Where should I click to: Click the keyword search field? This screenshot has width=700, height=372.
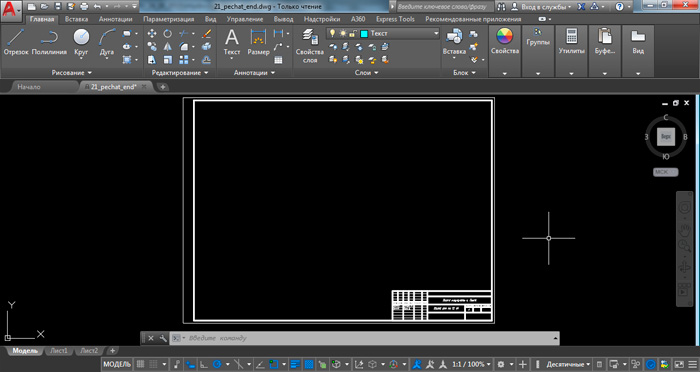pyautogui.click(x=445, y=7)
